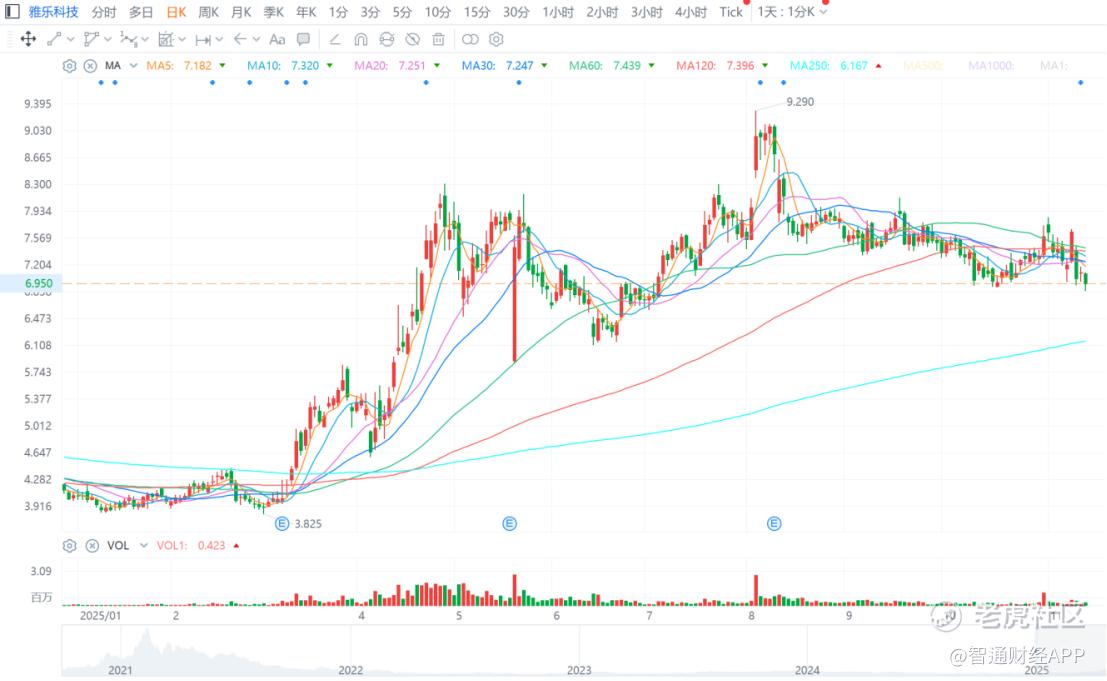The height and width of the screenshot is (681, 1107).
Task: Select the trend line drawing tool
Action: [54, 40]
